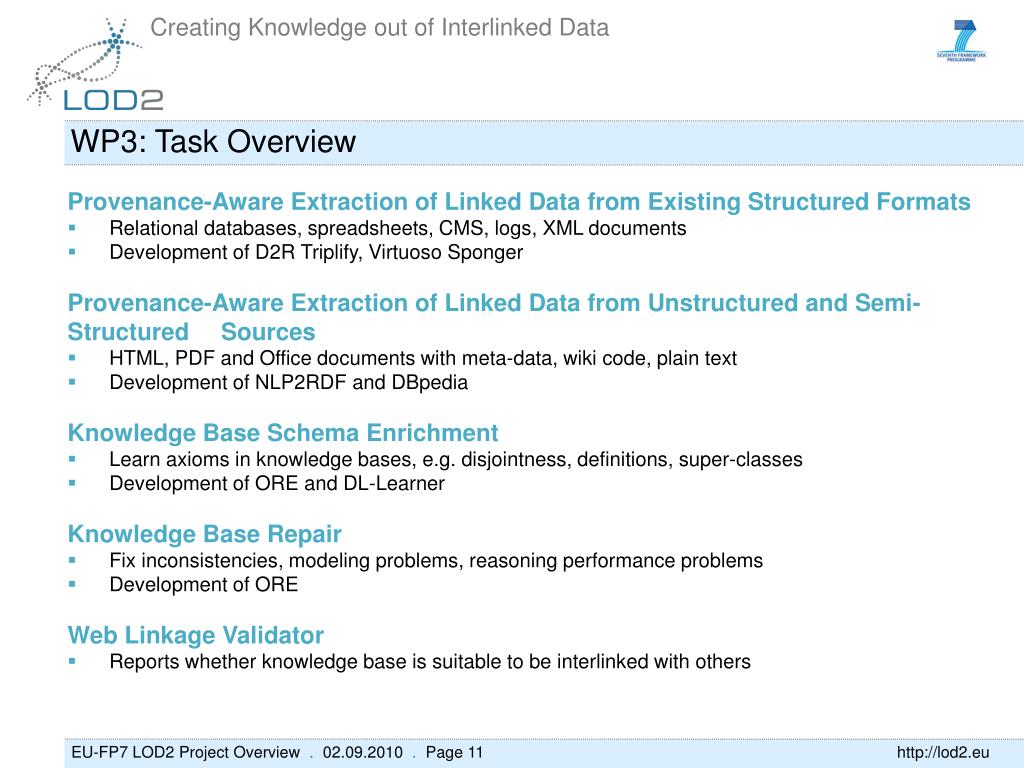Click 'Development of ORE and DL-Learner' text
The height and width of the screenshot is (768, 1024).
point(276,484)
